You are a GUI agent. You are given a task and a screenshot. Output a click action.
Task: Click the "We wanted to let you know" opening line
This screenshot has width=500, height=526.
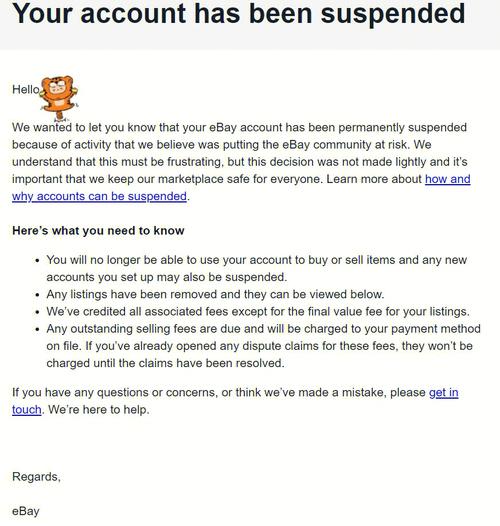tap(239, 127)
